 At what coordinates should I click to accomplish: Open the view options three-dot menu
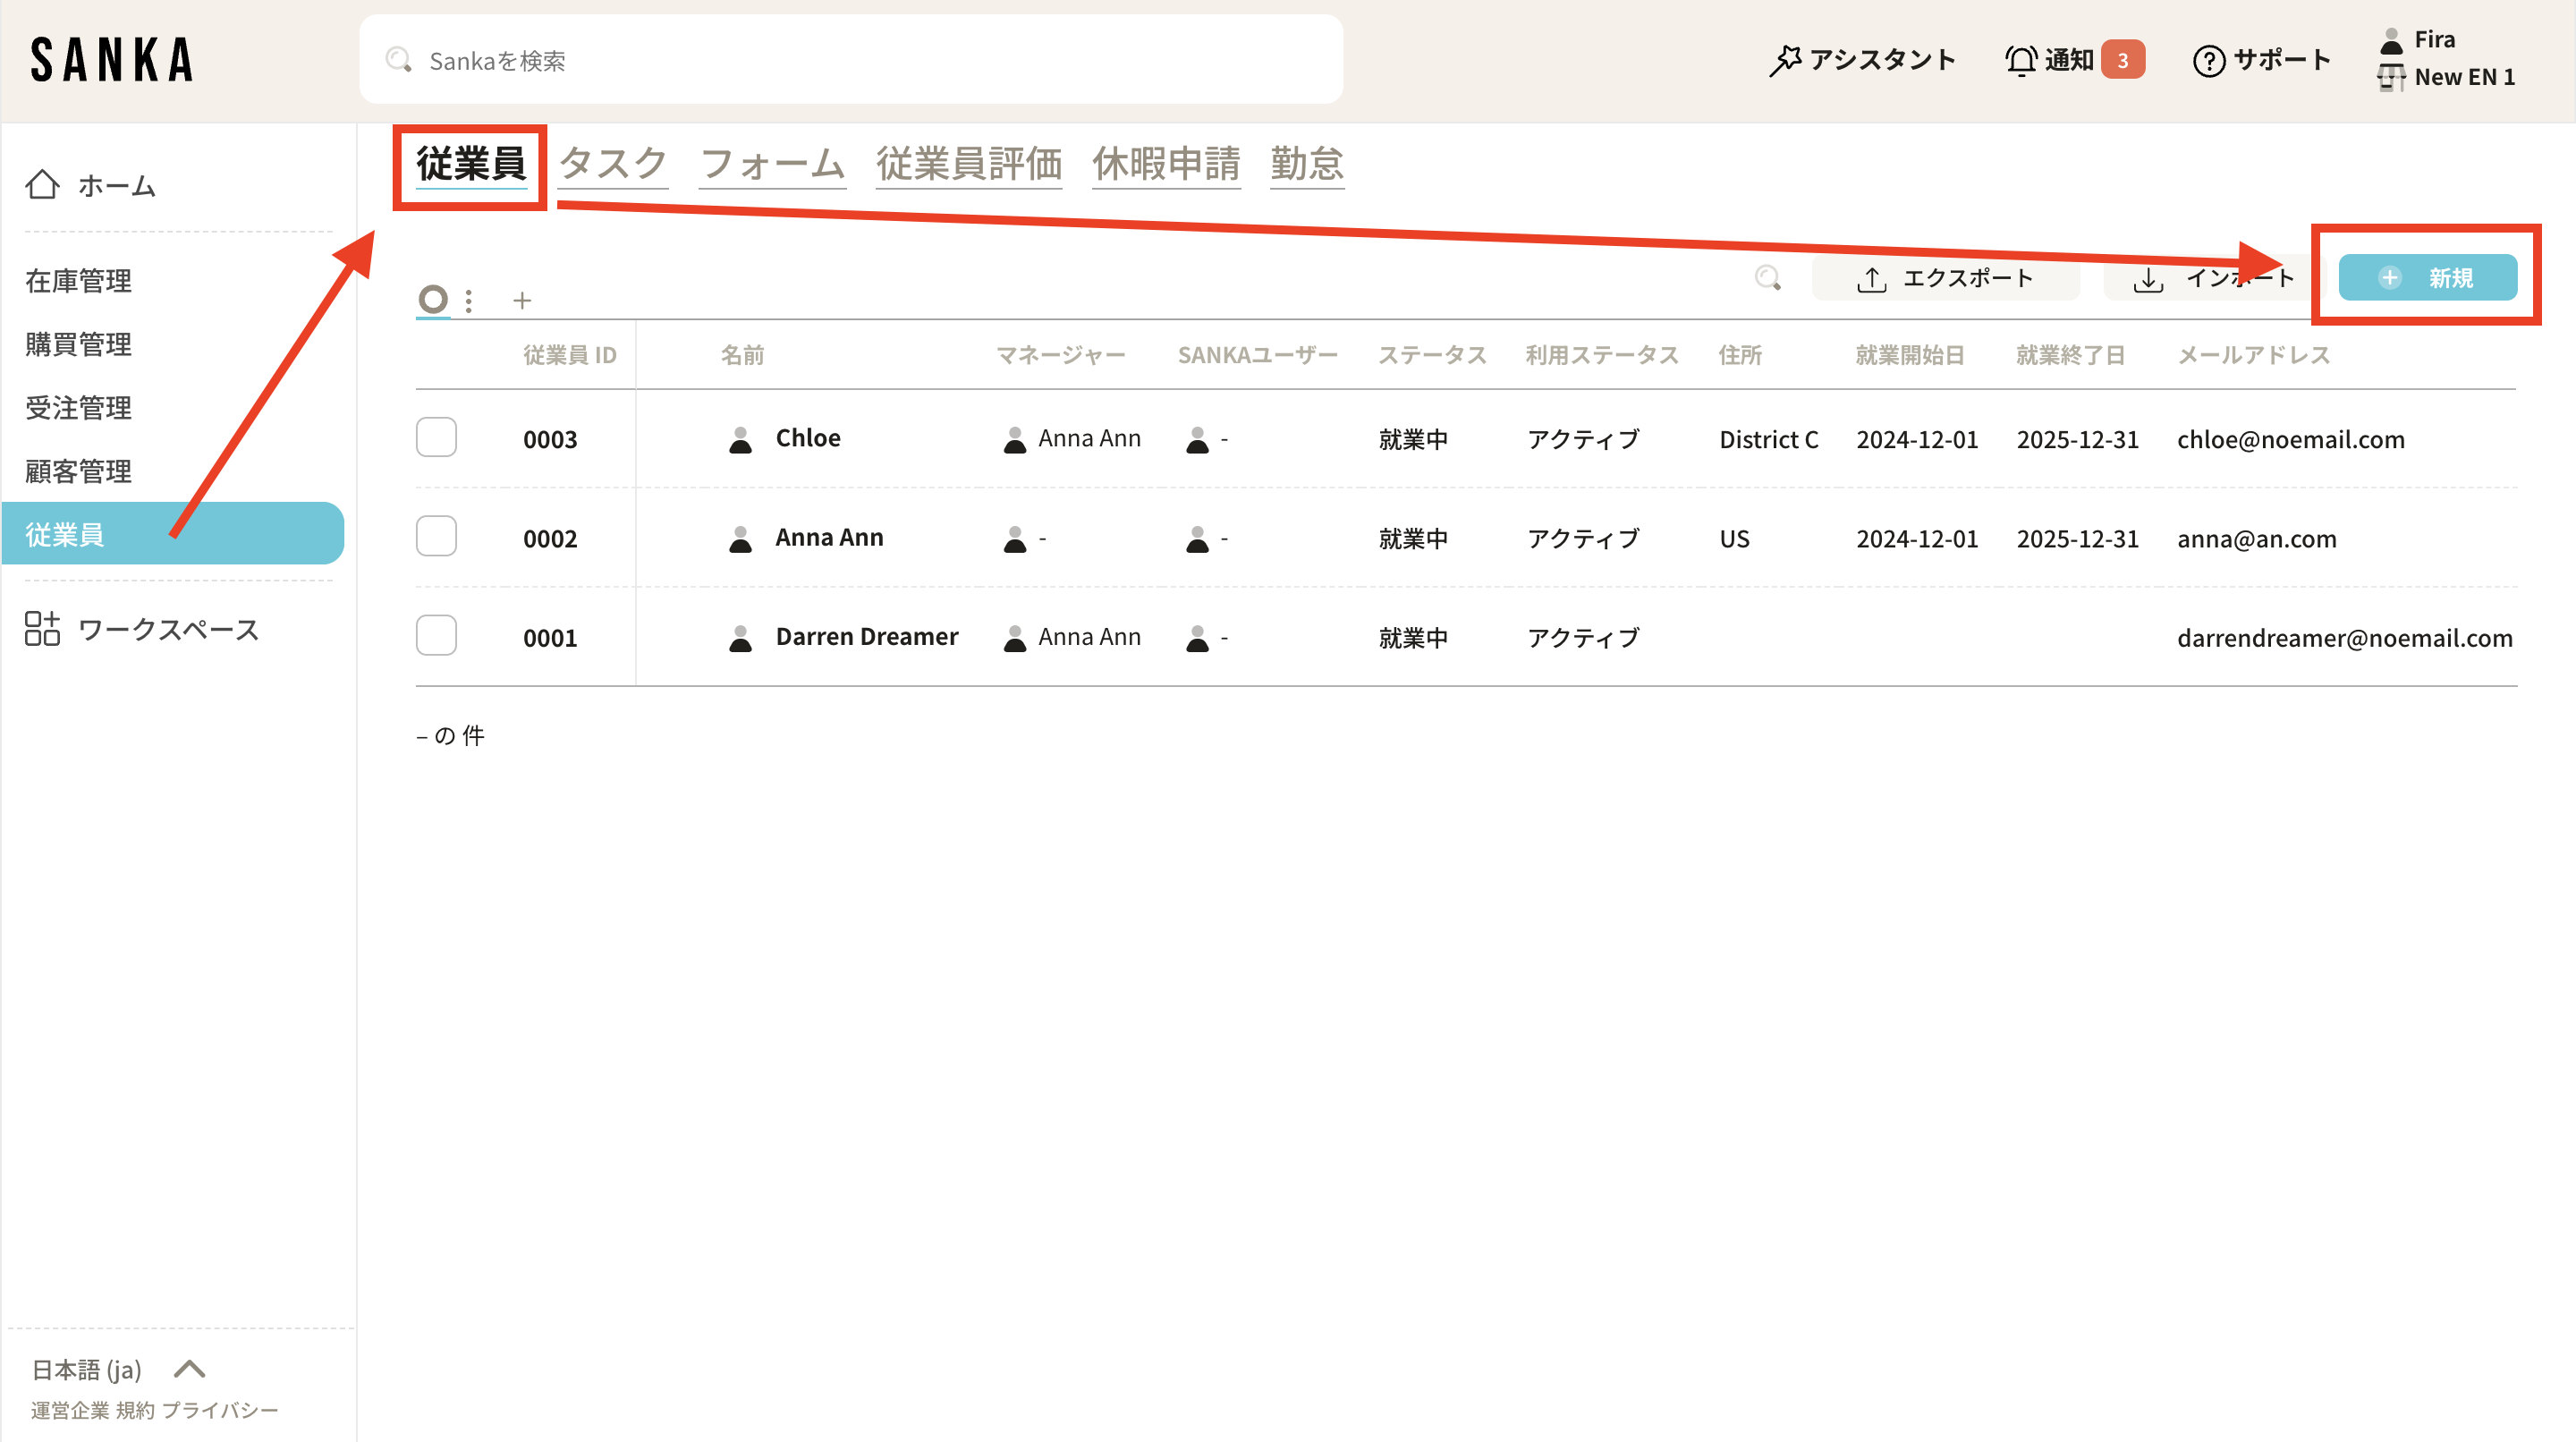click(x=468, y=300)
